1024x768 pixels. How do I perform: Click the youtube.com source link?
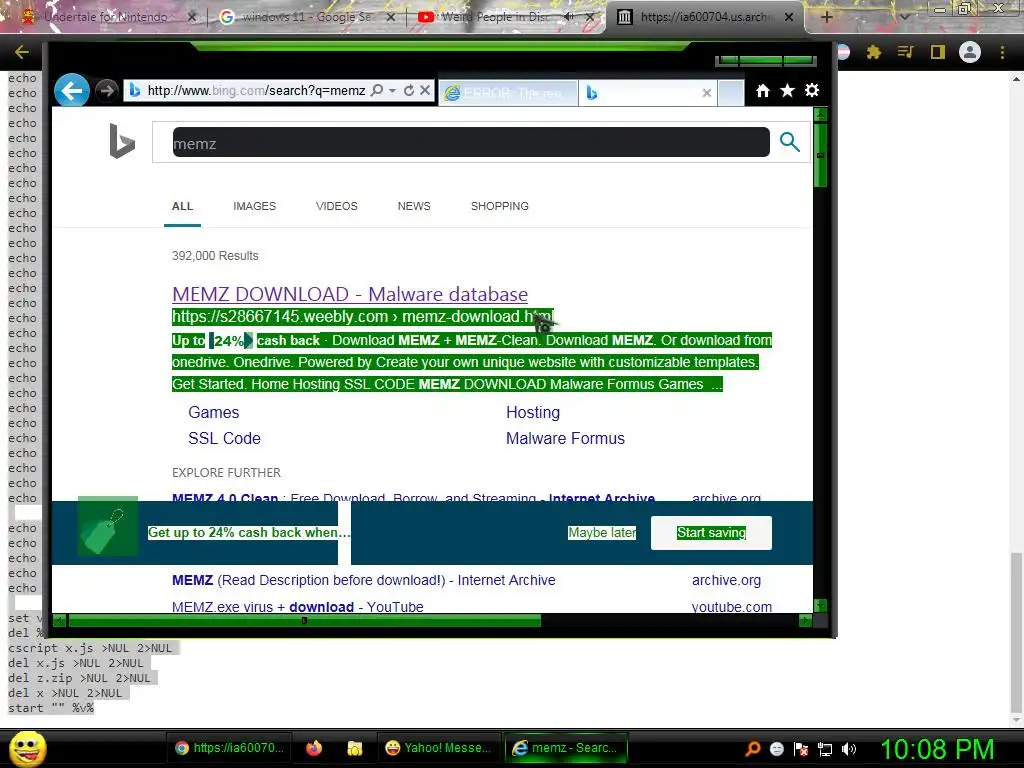click(732, 607)
